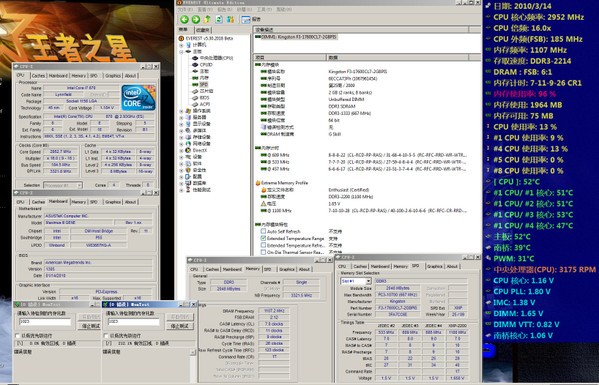The width and height of the screenshot is (599, 385).
Task: Click the 项目 field column header
Action: tap(290, 57)
